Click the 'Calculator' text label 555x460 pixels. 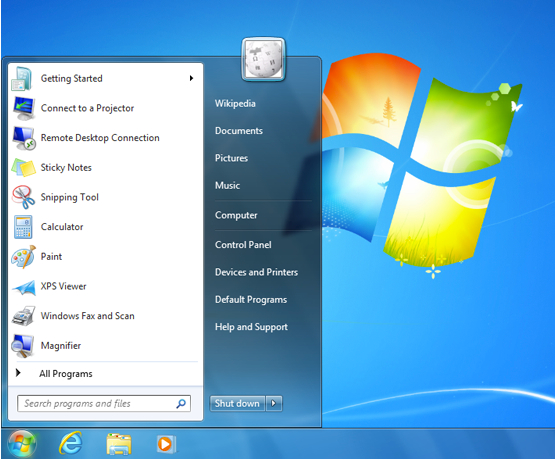point(62,227)
